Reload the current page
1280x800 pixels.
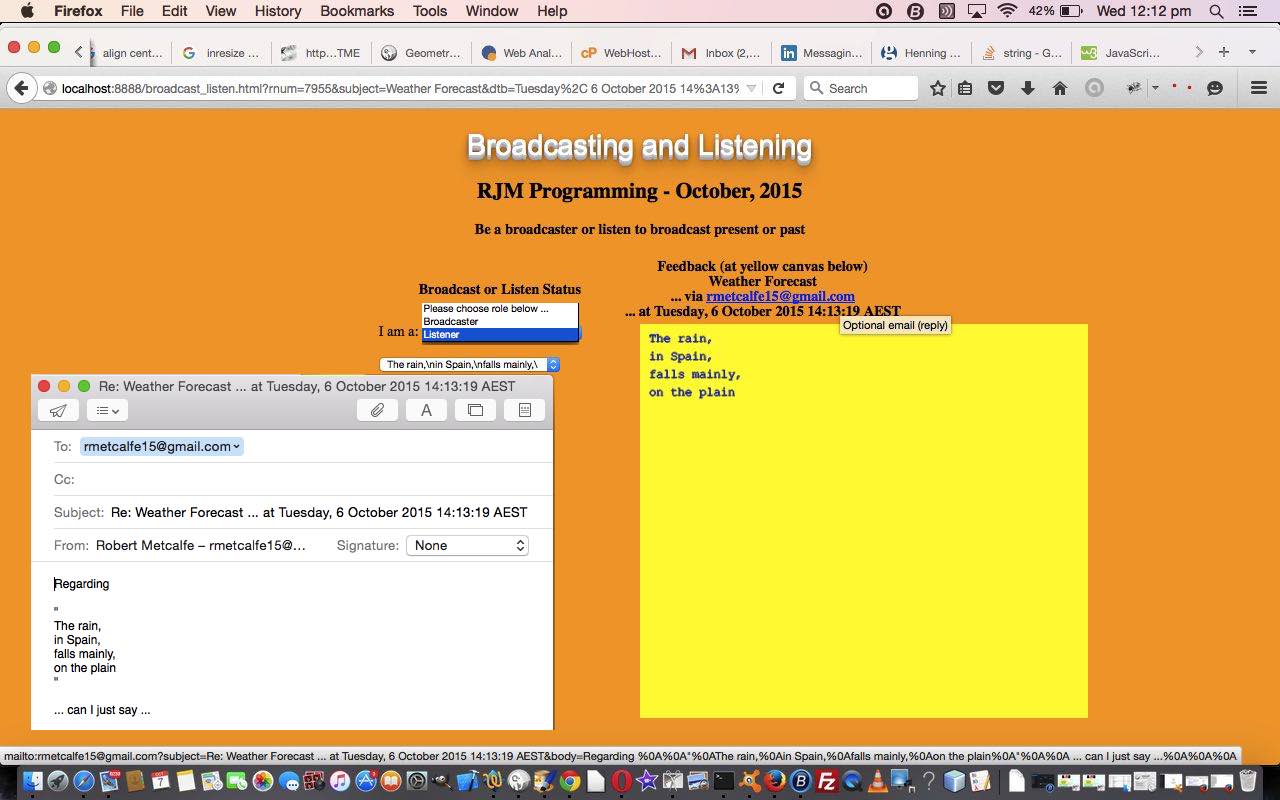pyautogui.click(x=778, y=88)
